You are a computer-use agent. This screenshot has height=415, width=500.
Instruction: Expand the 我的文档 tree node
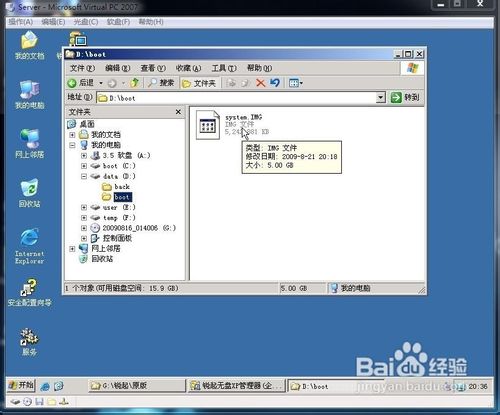pyautogui.click(x=72, y=135)
